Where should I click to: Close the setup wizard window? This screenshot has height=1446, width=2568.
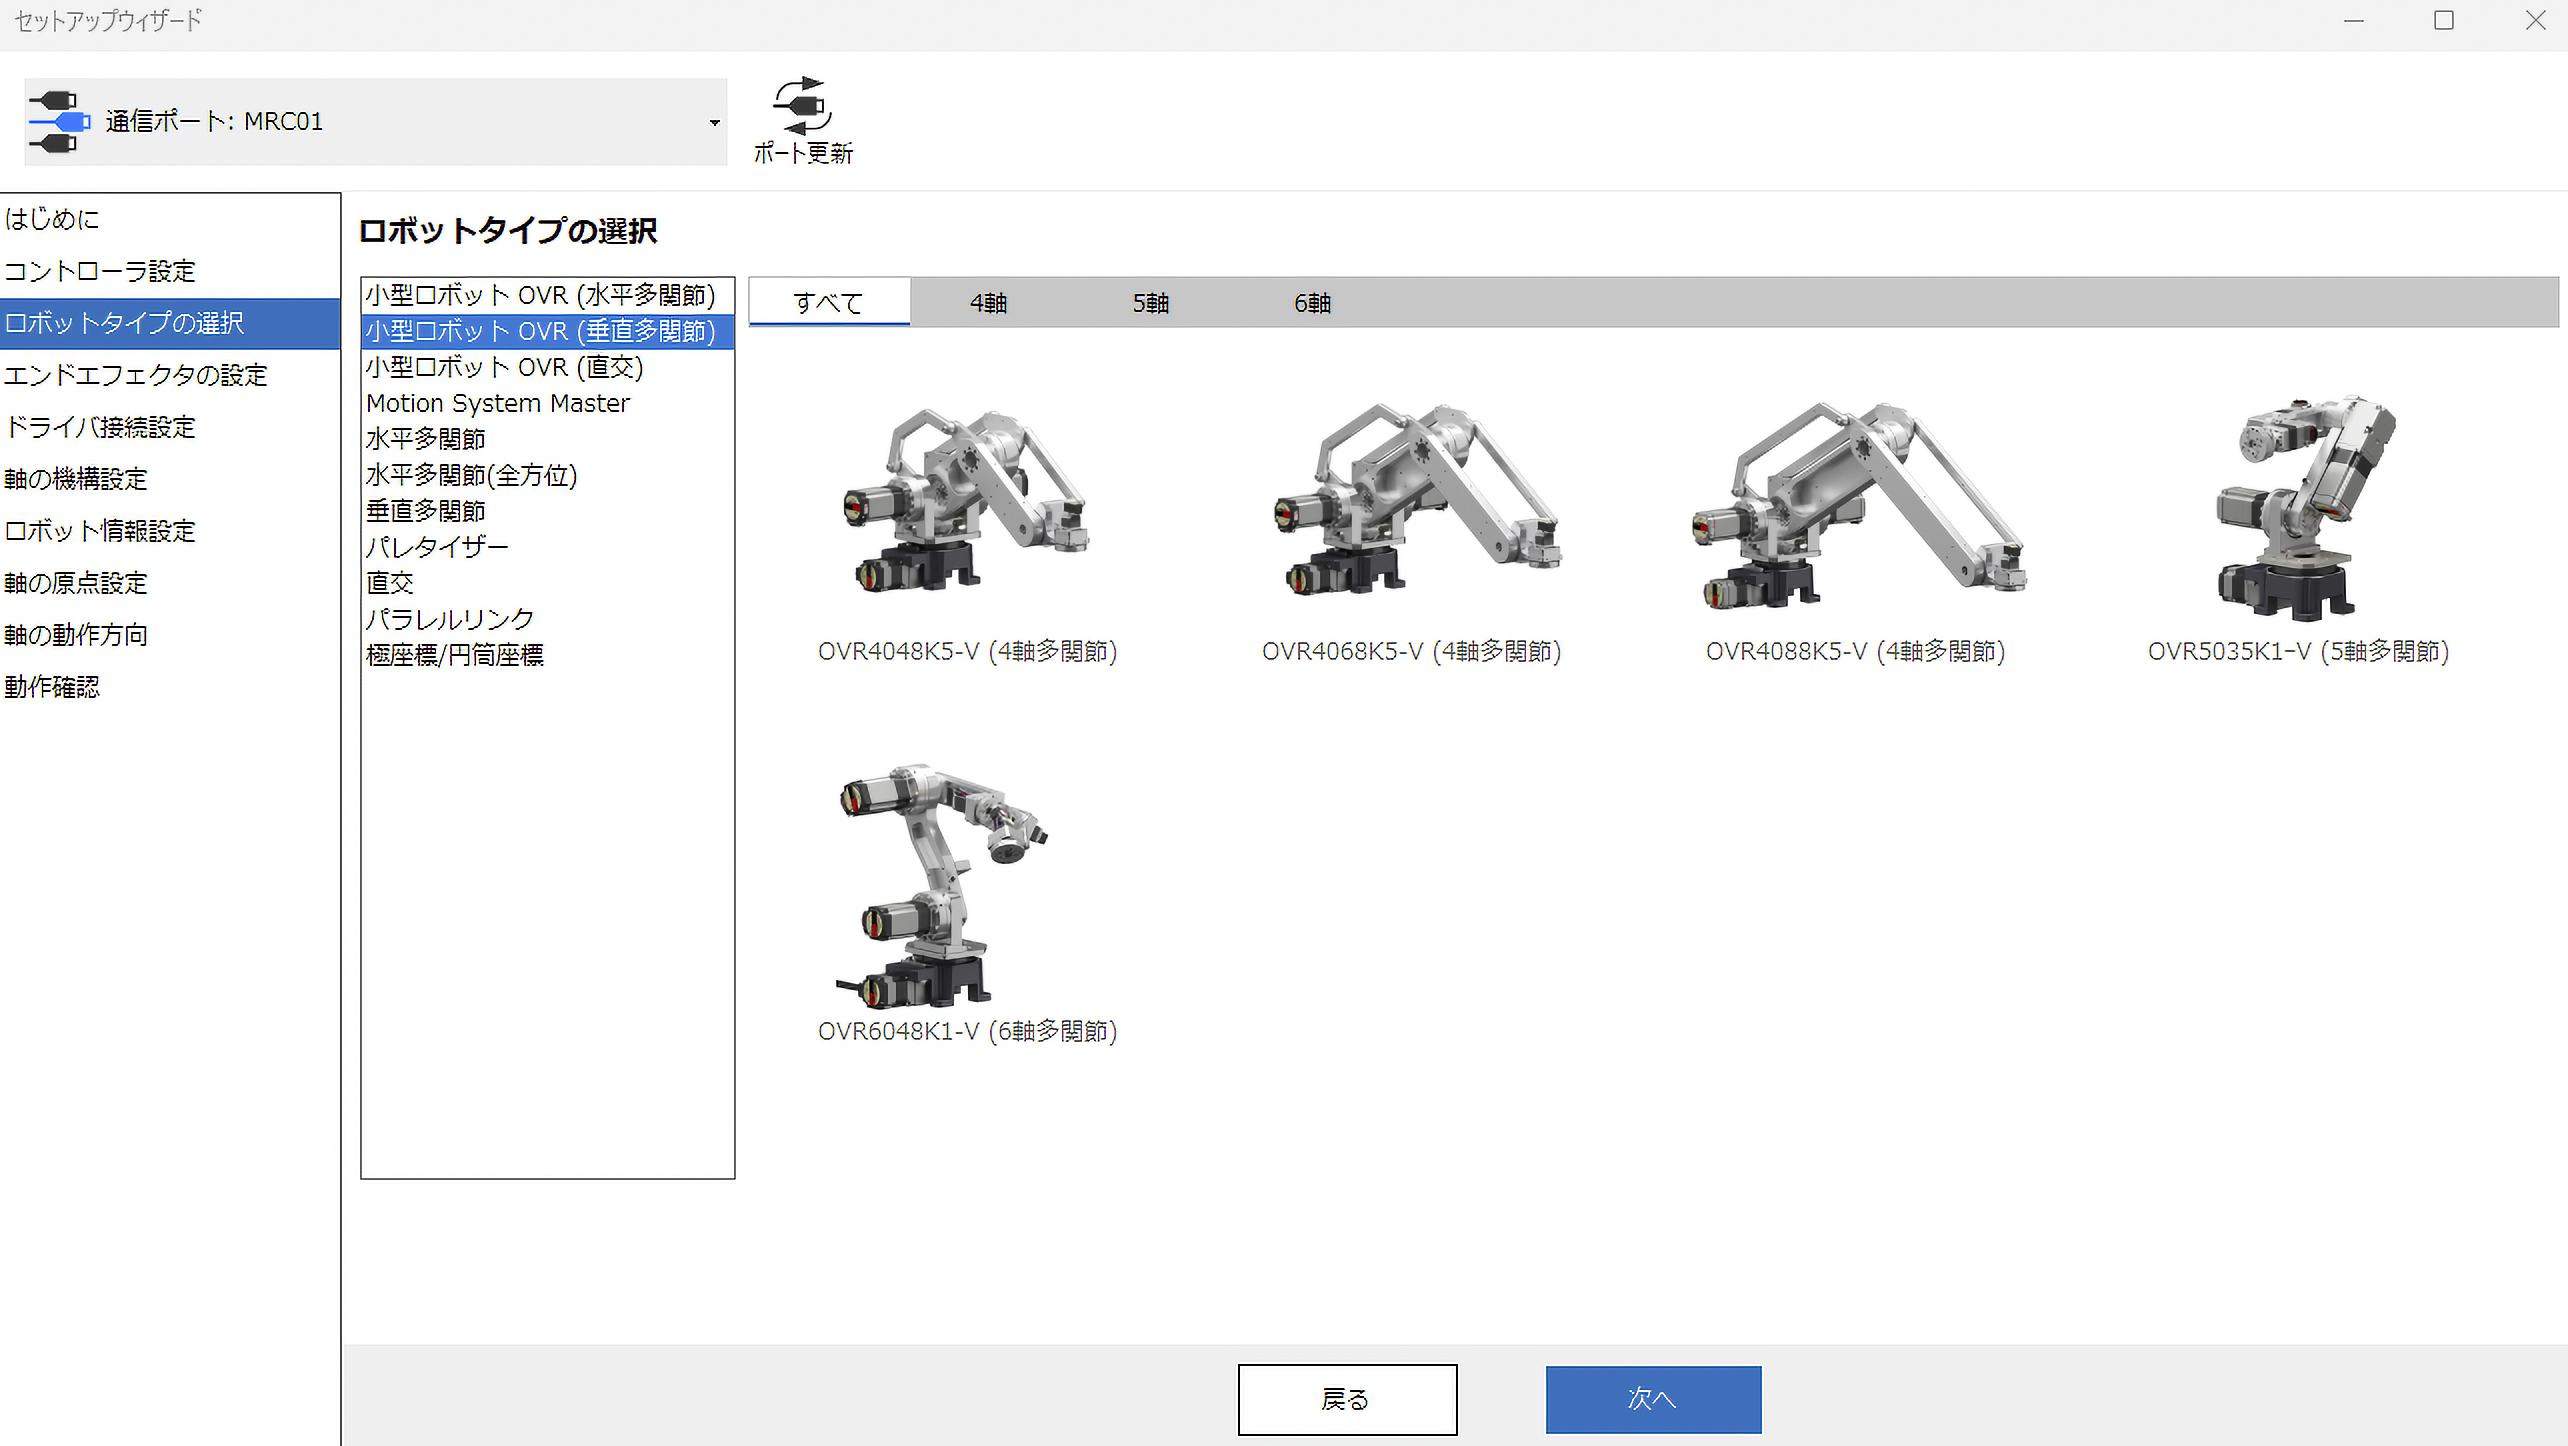2535,21
